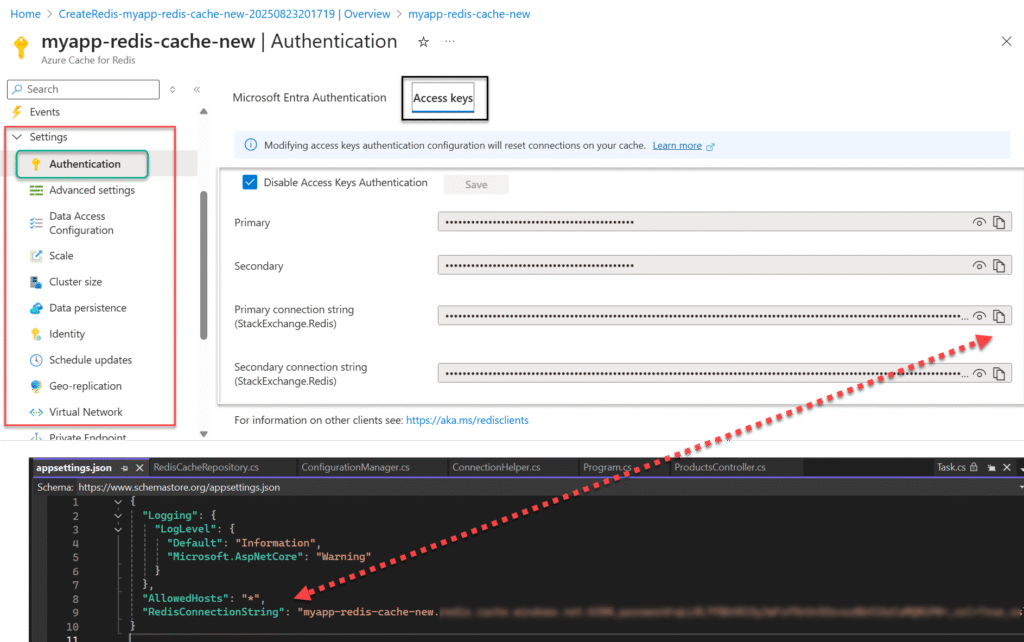Open myapp-redis-cache-new breadcrumb link
1024x642 pixels.
point(469,14)
